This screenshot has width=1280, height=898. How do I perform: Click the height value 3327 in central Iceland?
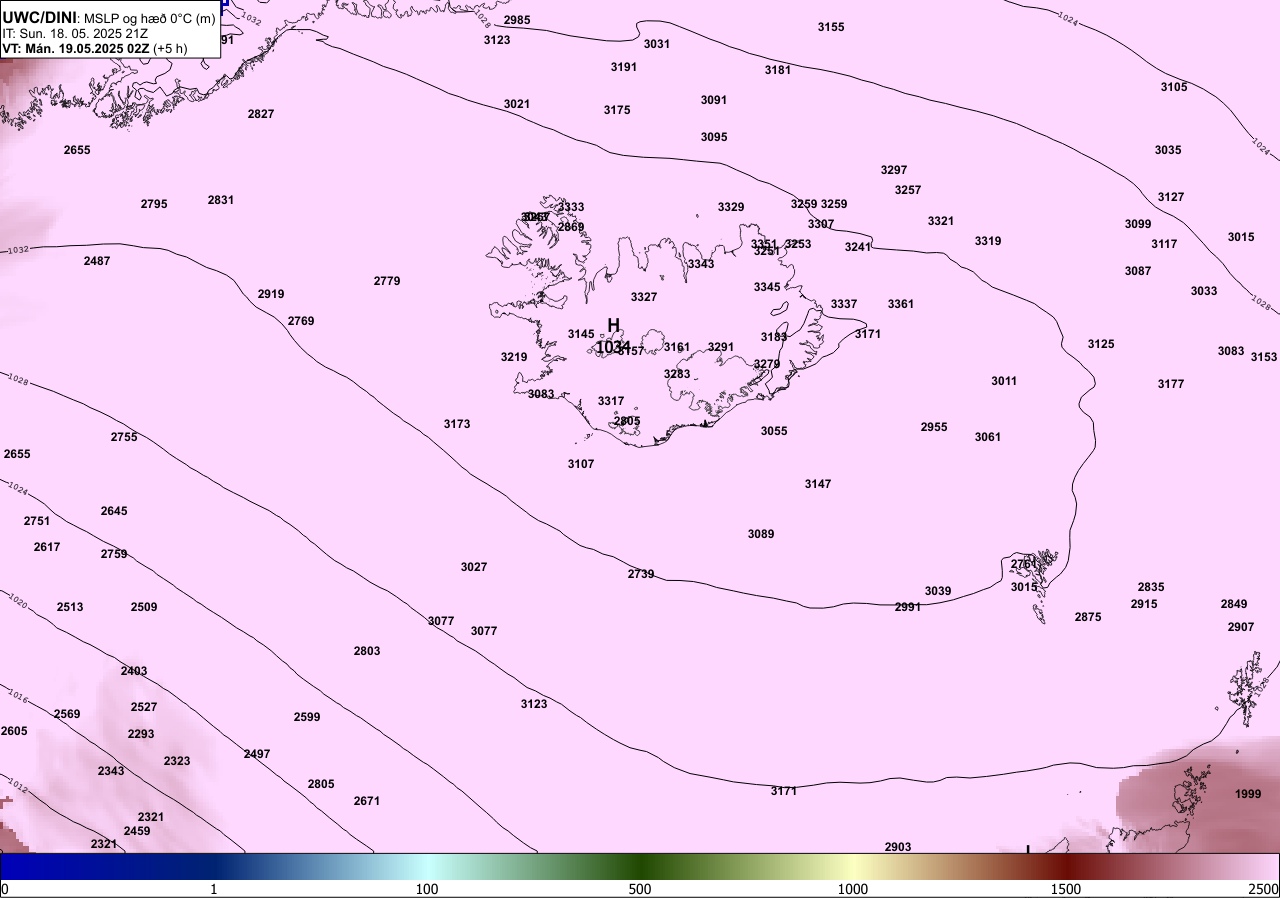click(644, 297)
